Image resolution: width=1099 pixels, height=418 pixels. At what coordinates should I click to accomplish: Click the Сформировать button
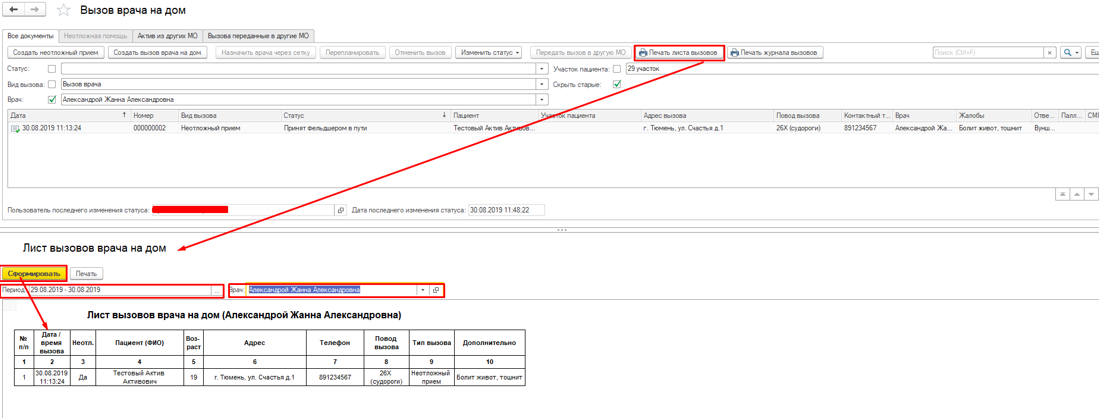[x=33, y=273]
